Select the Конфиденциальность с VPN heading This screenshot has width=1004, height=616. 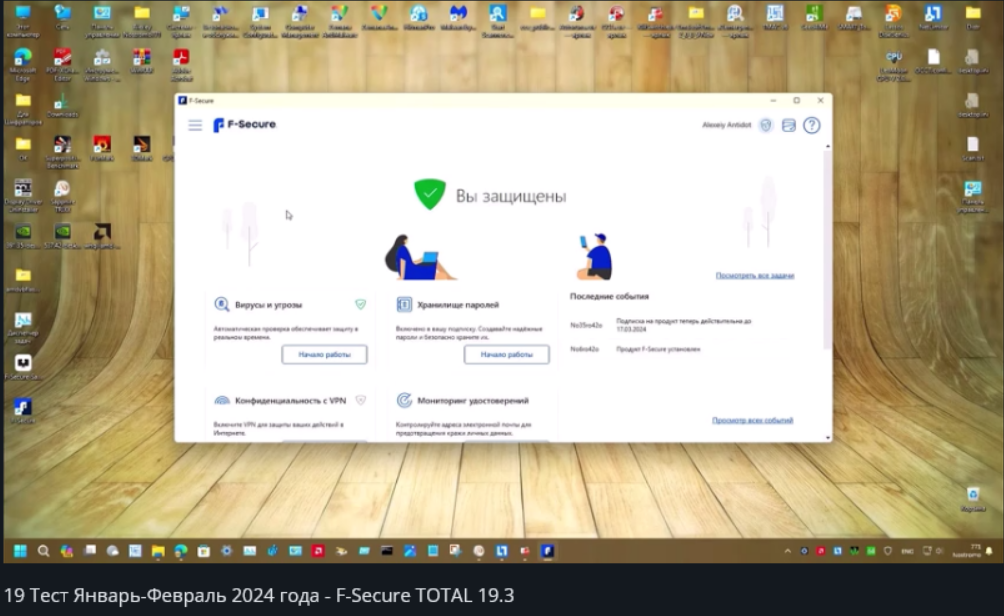tap(290, 400)
